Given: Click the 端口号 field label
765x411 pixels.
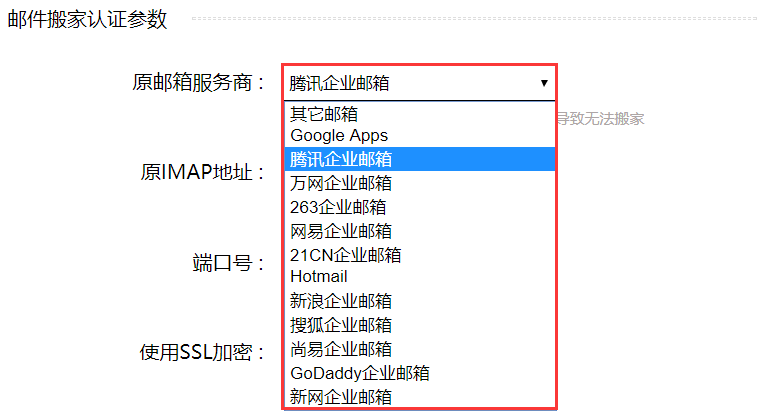Looking at the screenshot, I should (x=228, y=263).
